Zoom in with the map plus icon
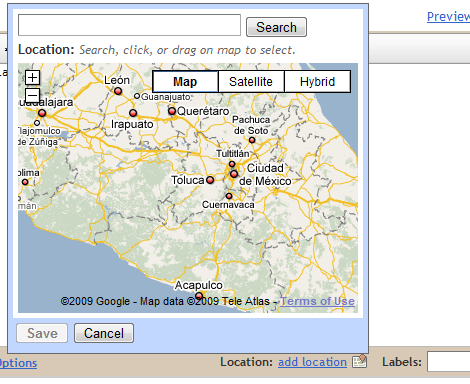 32,78
